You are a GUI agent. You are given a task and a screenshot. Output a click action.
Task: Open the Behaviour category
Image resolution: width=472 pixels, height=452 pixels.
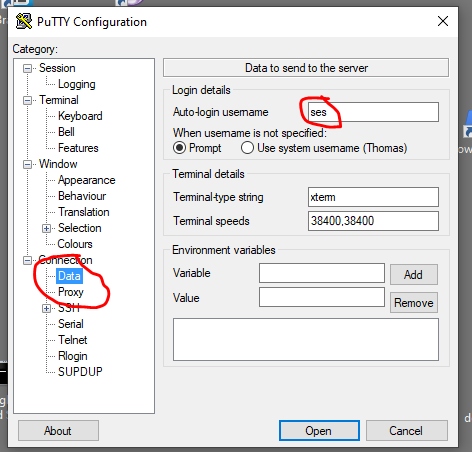pos(82,196)
